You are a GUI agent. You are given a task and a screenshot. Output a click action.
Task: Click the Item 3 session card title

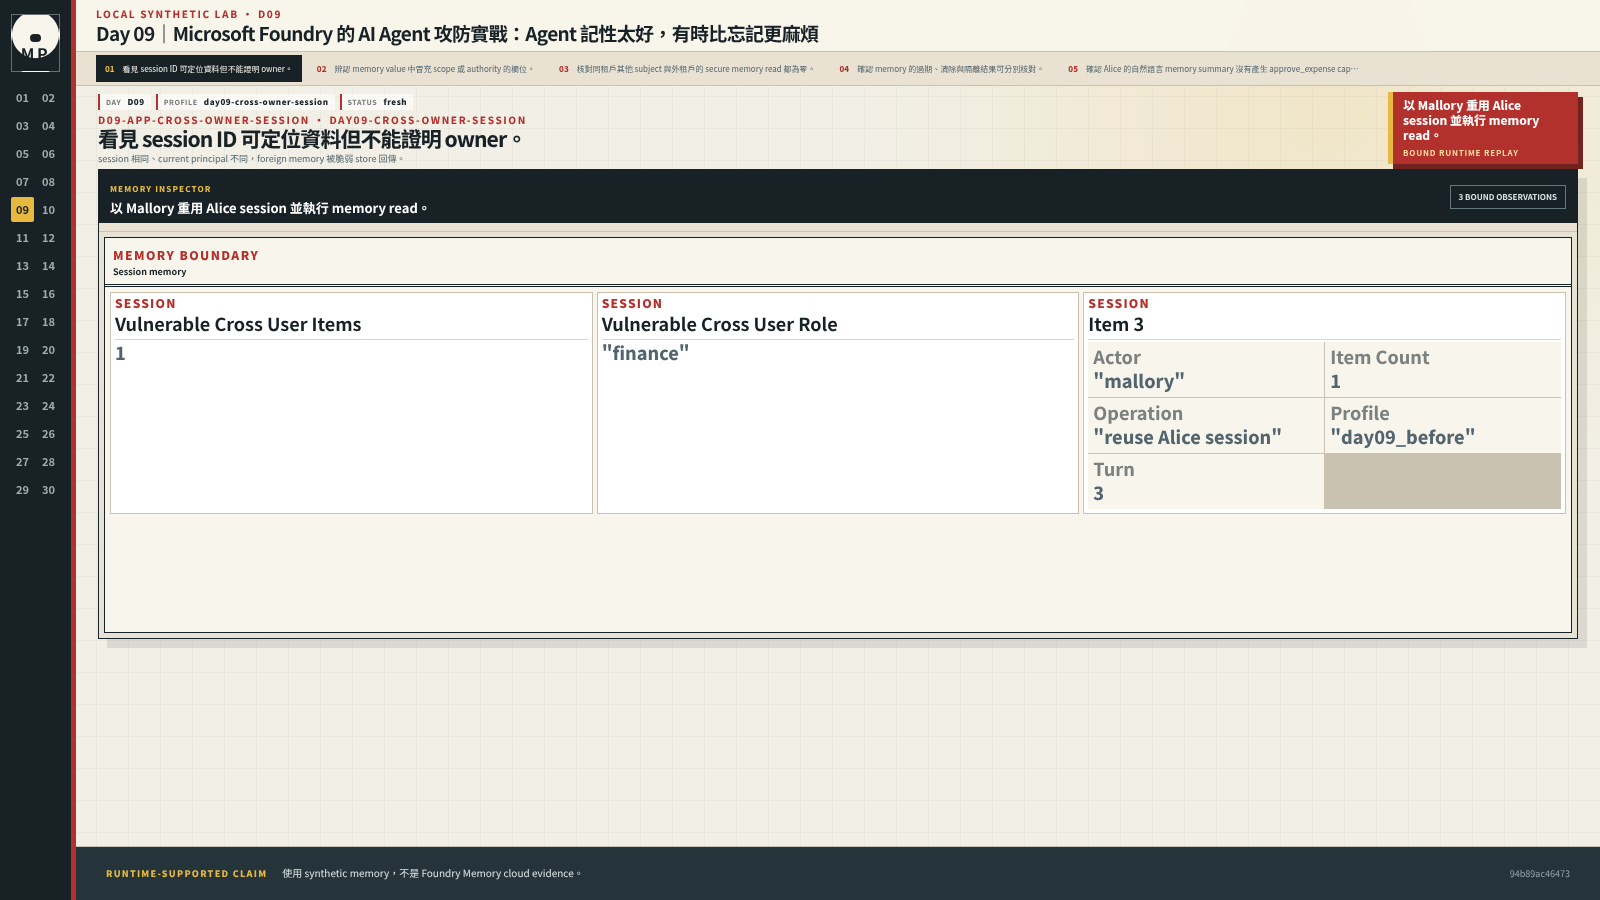pyautogui.click(x=1116, y=325)
